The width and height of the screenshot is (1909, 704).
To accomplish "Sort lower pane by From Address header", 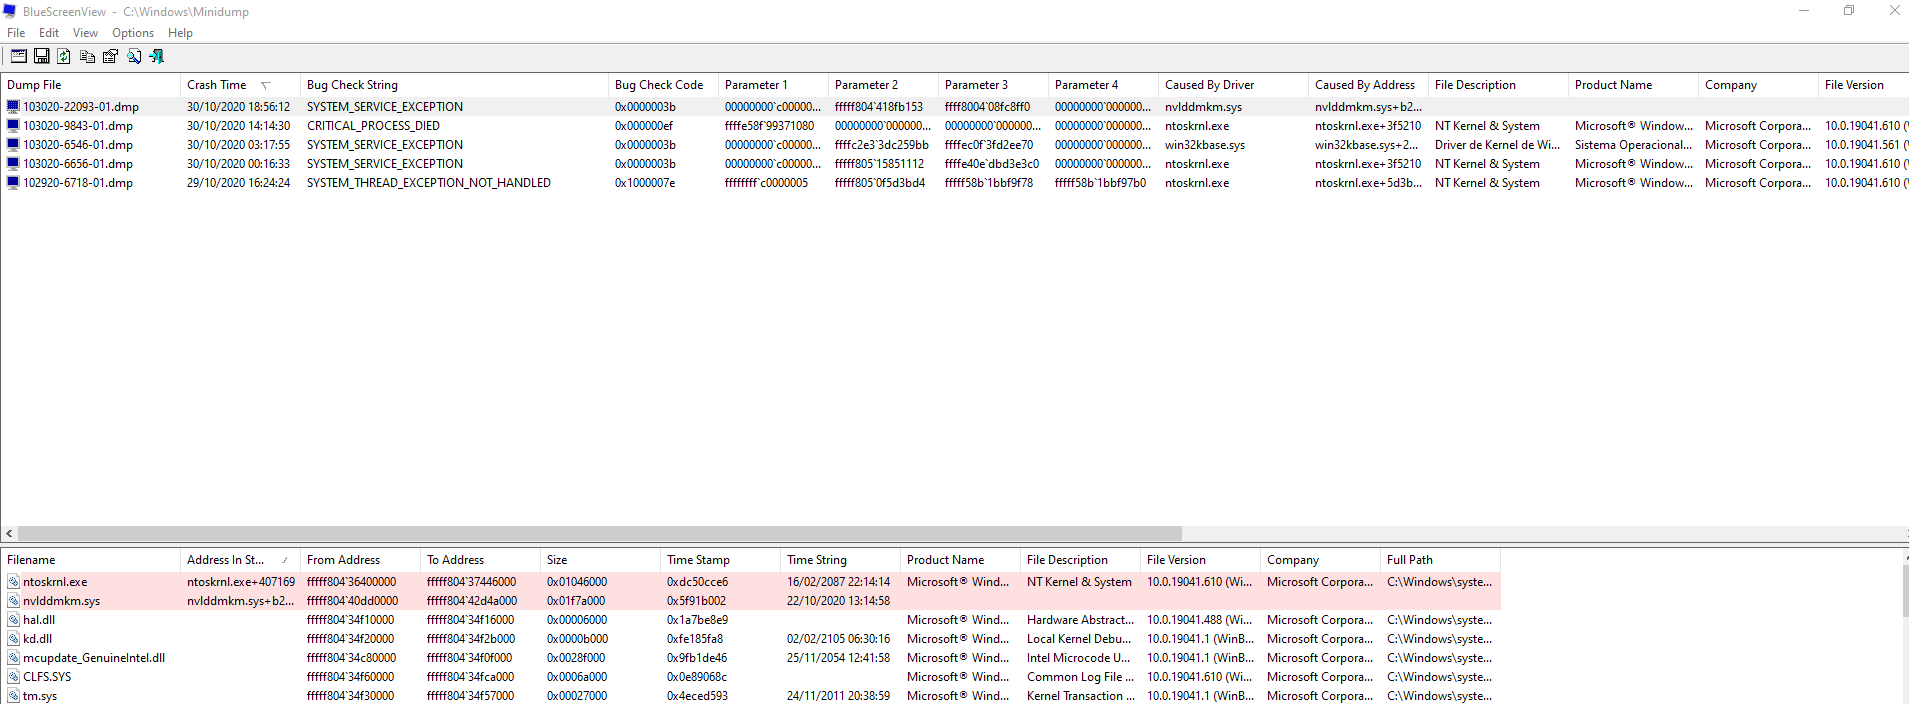I will pyautogui.click(x=360, y=560).
